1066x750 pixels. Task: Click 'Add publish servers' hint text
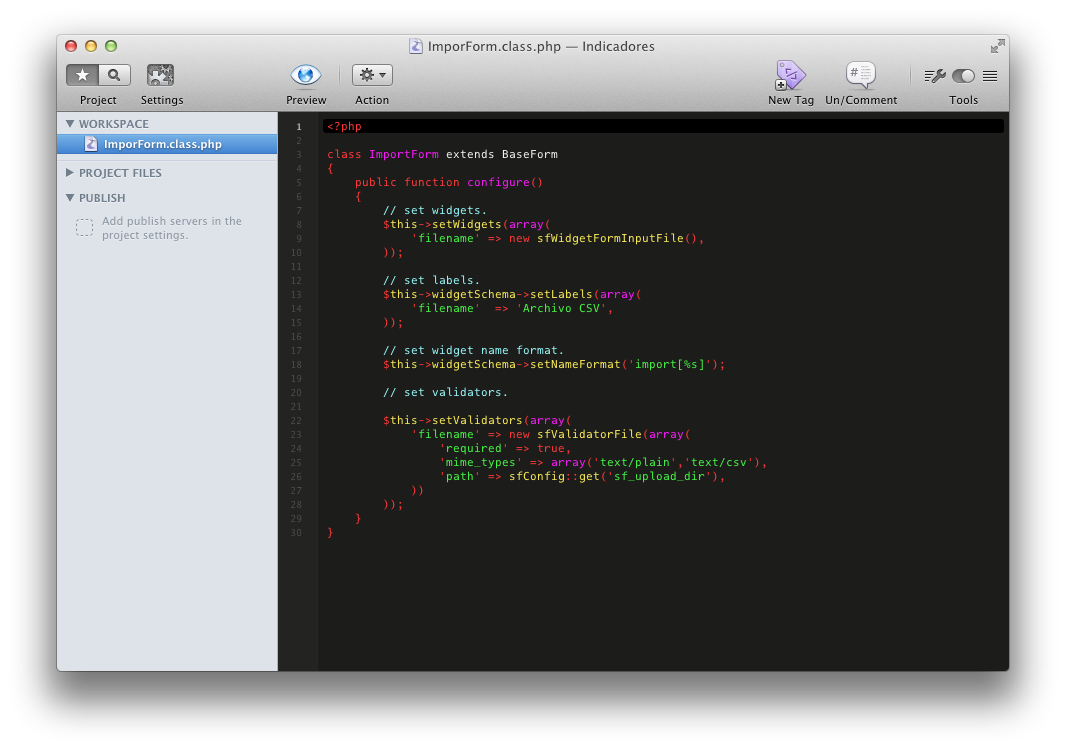coord(171,228)
